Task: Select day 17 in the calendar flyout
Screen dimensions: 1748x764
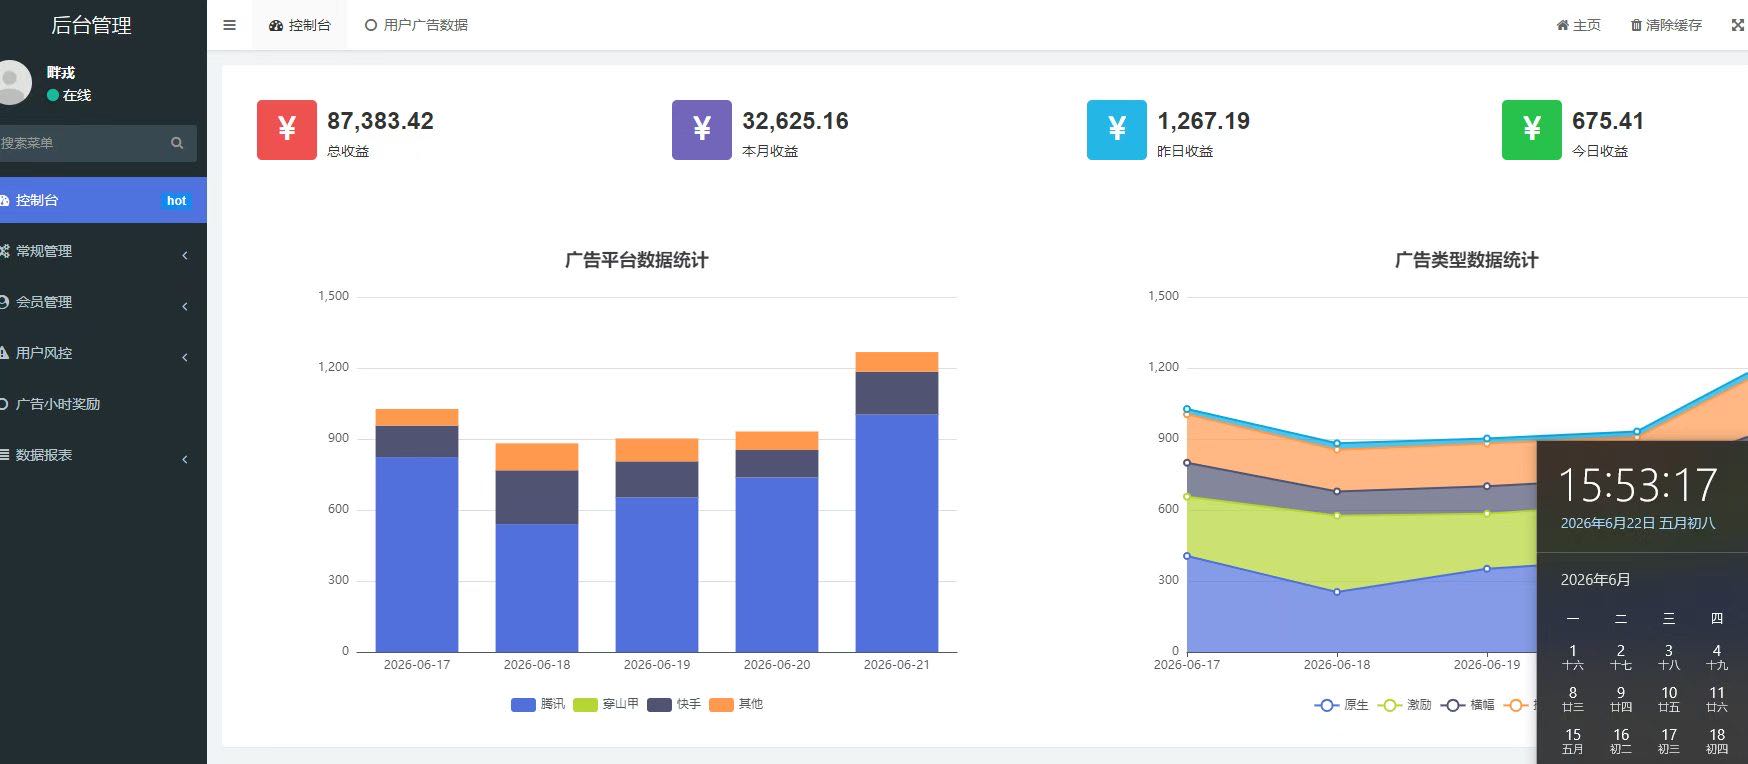Action: (1669, 741)
